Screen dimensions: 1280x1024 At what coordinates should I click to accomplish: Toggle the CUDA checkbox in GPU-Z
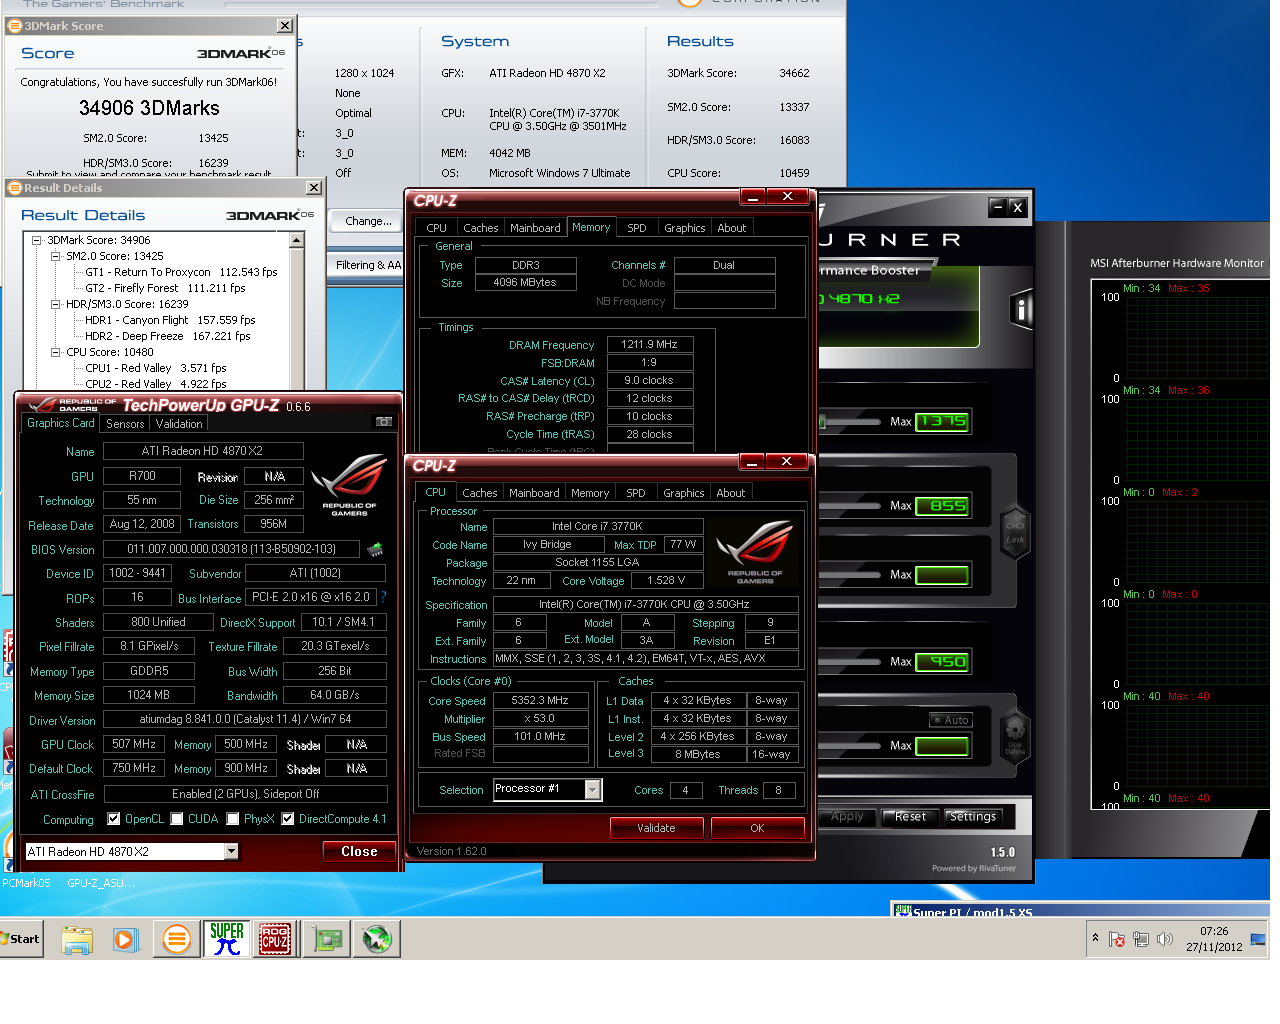pyautogui.click(x=177, y=819)
